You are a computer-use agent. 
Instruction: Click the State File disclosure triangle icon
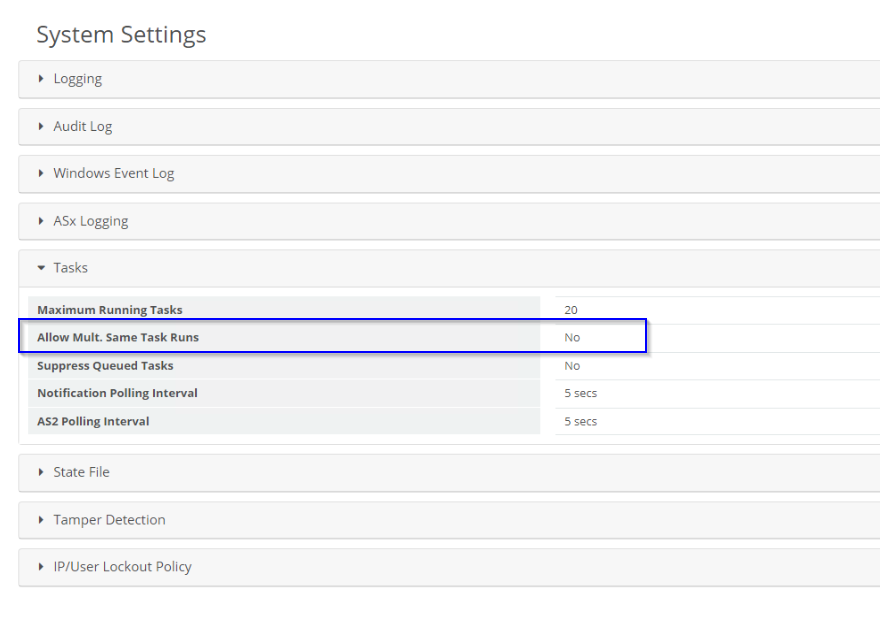(40, 472)
